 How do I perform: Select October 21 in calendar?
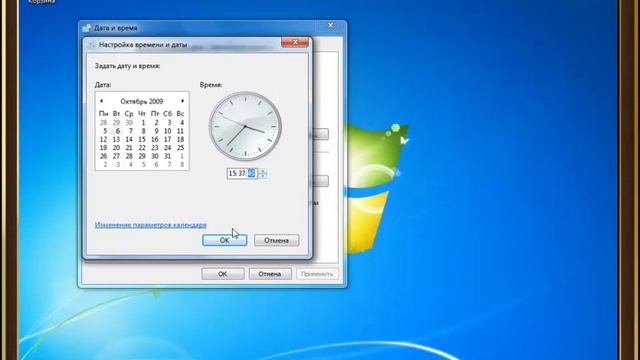point(129,148)
